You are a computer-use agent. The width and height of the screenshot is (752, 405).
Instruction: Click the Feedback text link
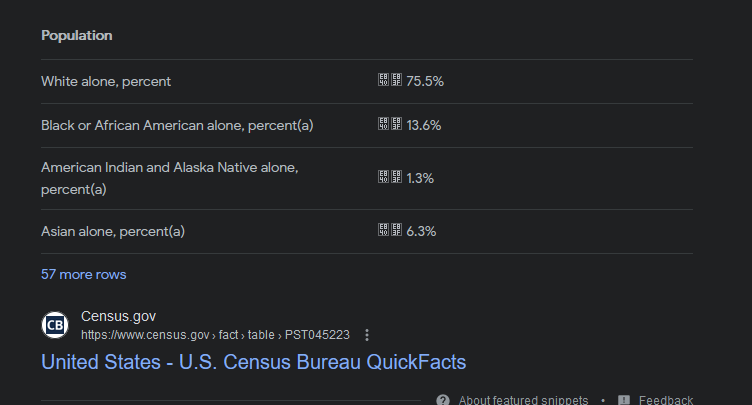click(666, 400)
